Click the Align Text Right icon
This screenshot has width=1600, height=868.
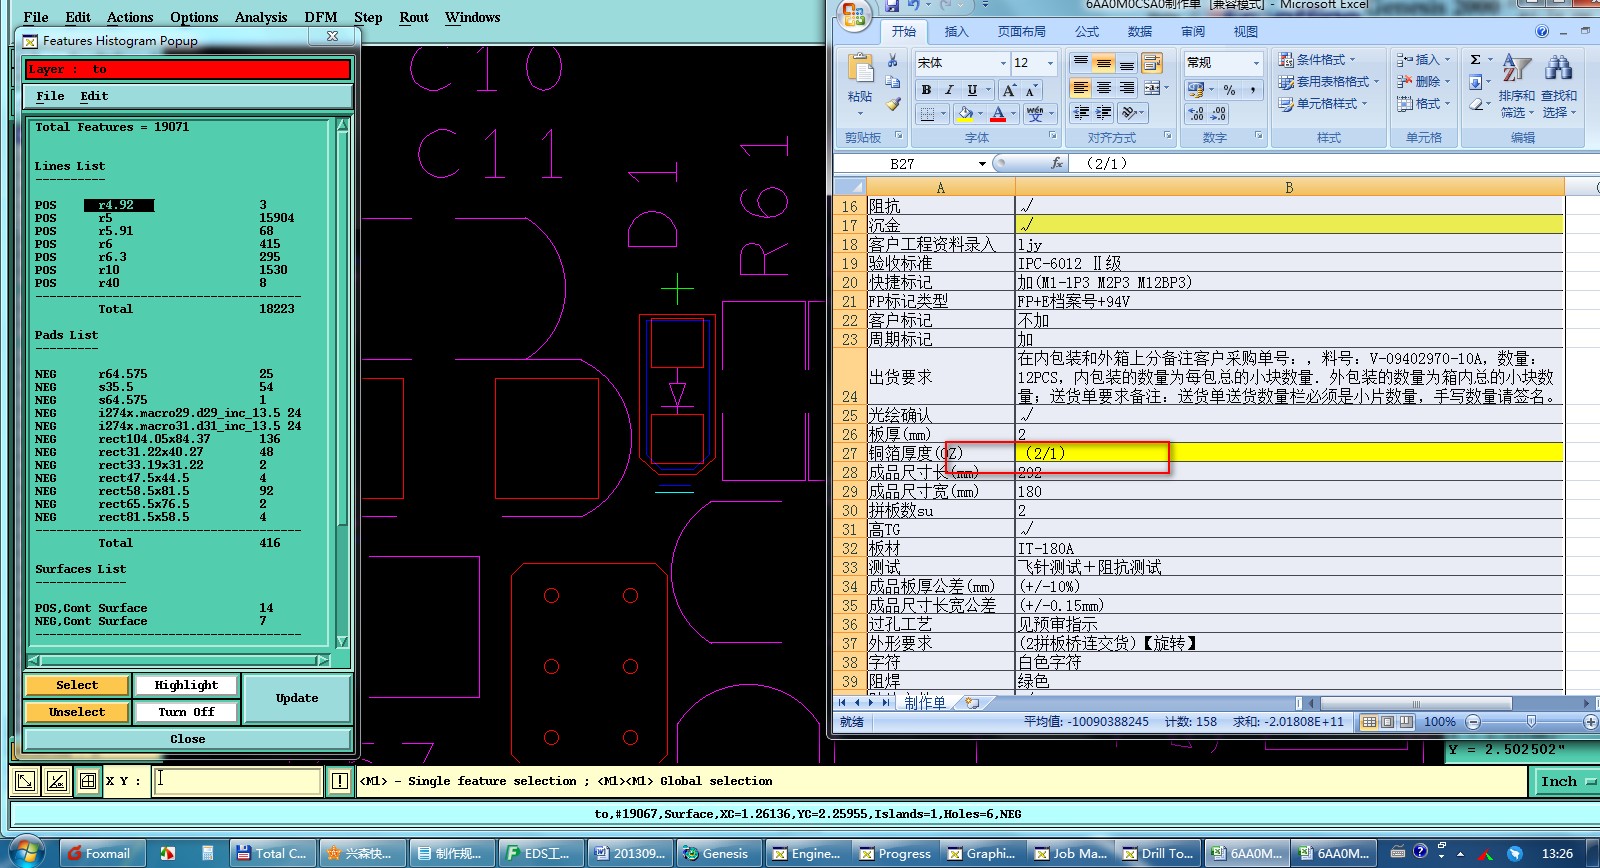click(1127, 88)
